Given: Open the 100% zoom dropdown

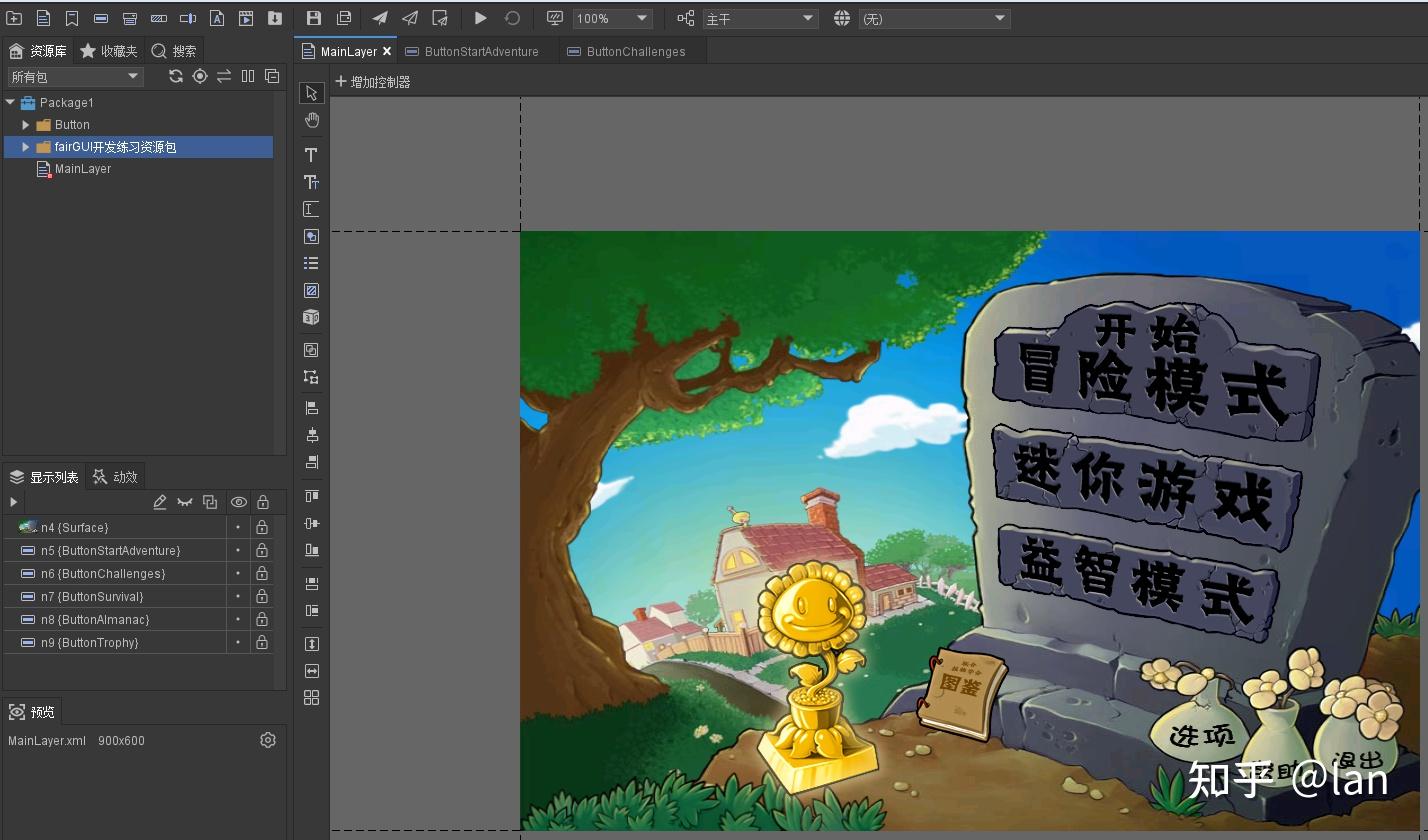Looking at the screenshot, I should [x=613, y=18].
